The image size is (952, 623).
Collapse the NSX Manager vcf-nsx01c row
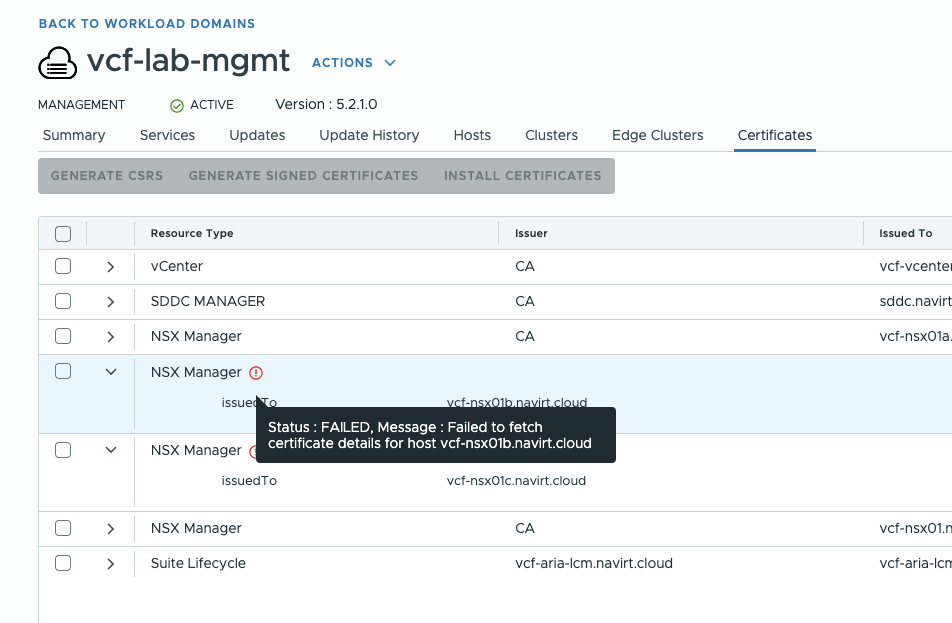[x=110, y=450]
